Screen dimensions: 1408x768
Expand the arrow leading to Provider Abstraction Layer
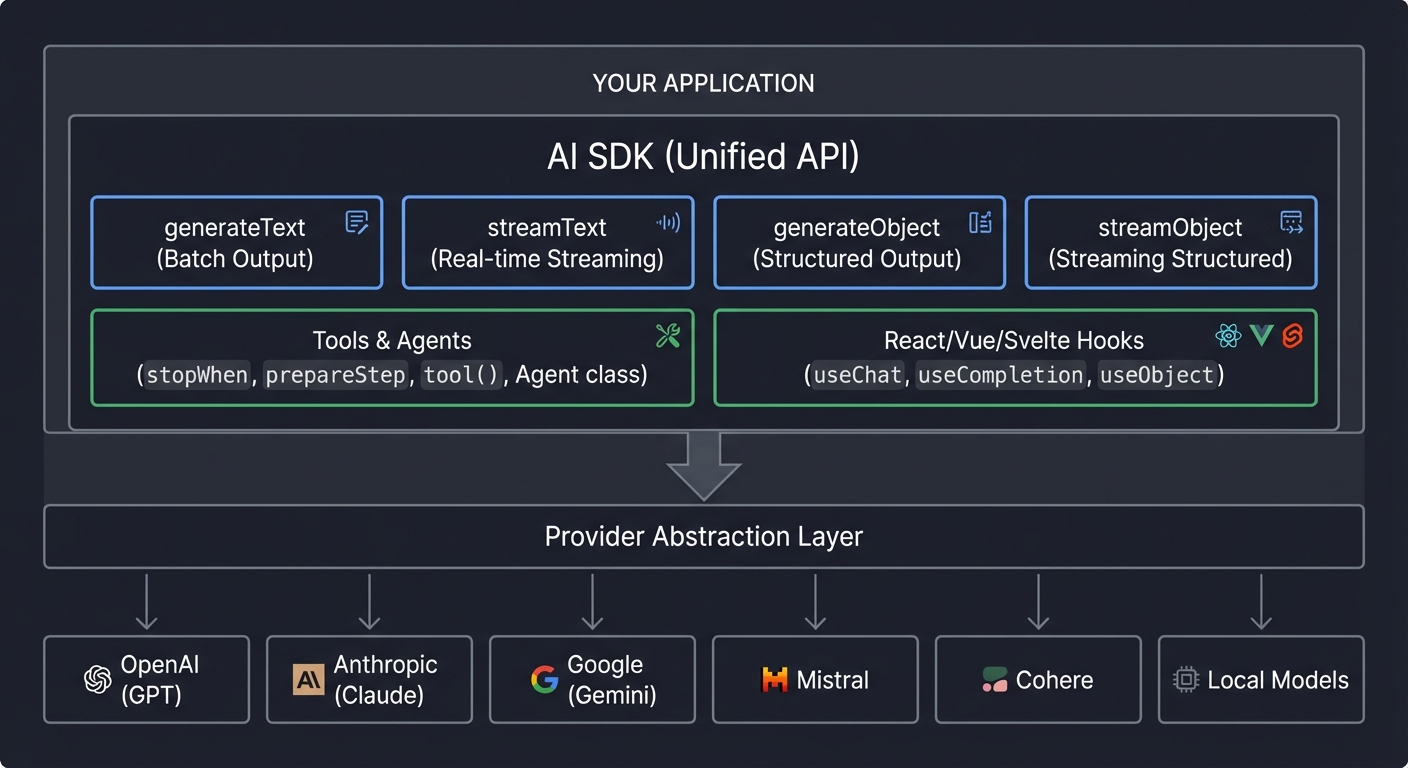pyautogui.click(x=703, y=466)
